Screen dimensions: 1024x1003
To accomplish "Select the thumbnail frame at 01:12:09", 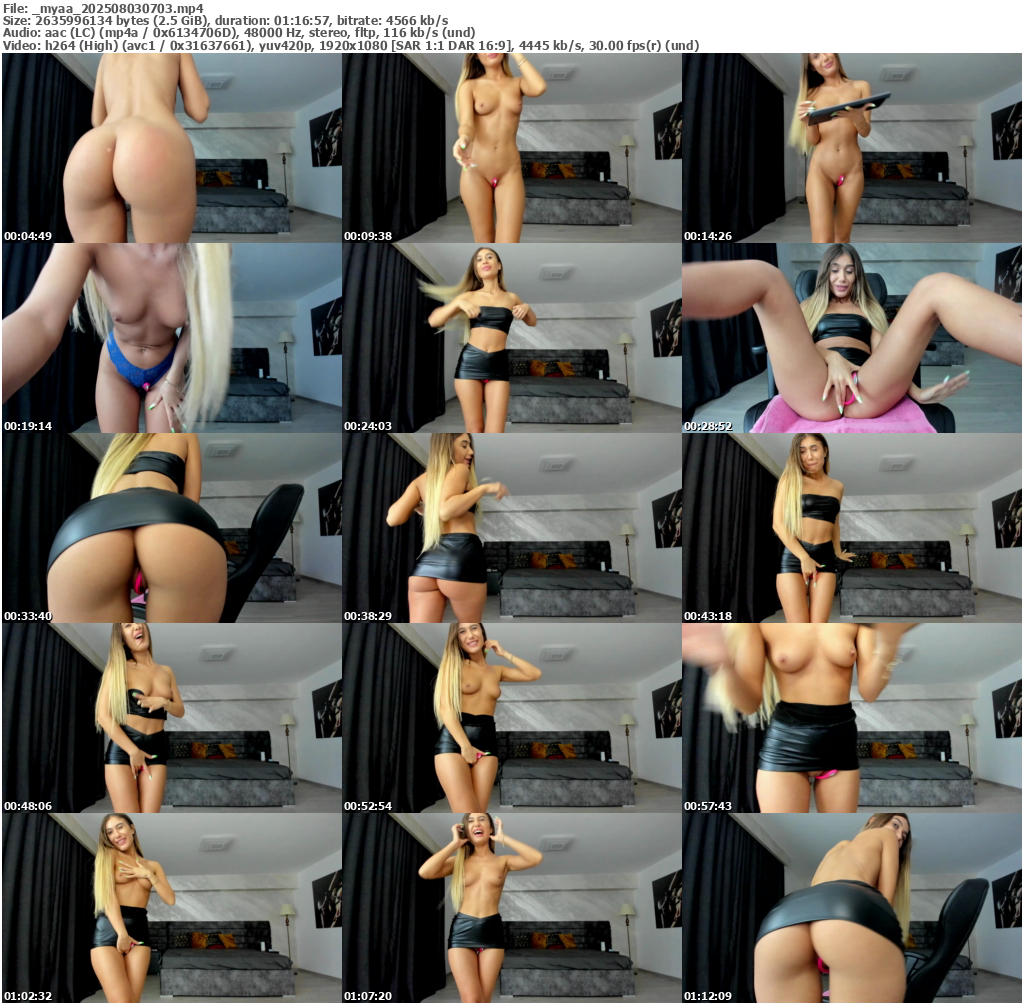I will [x=852, y=908].
